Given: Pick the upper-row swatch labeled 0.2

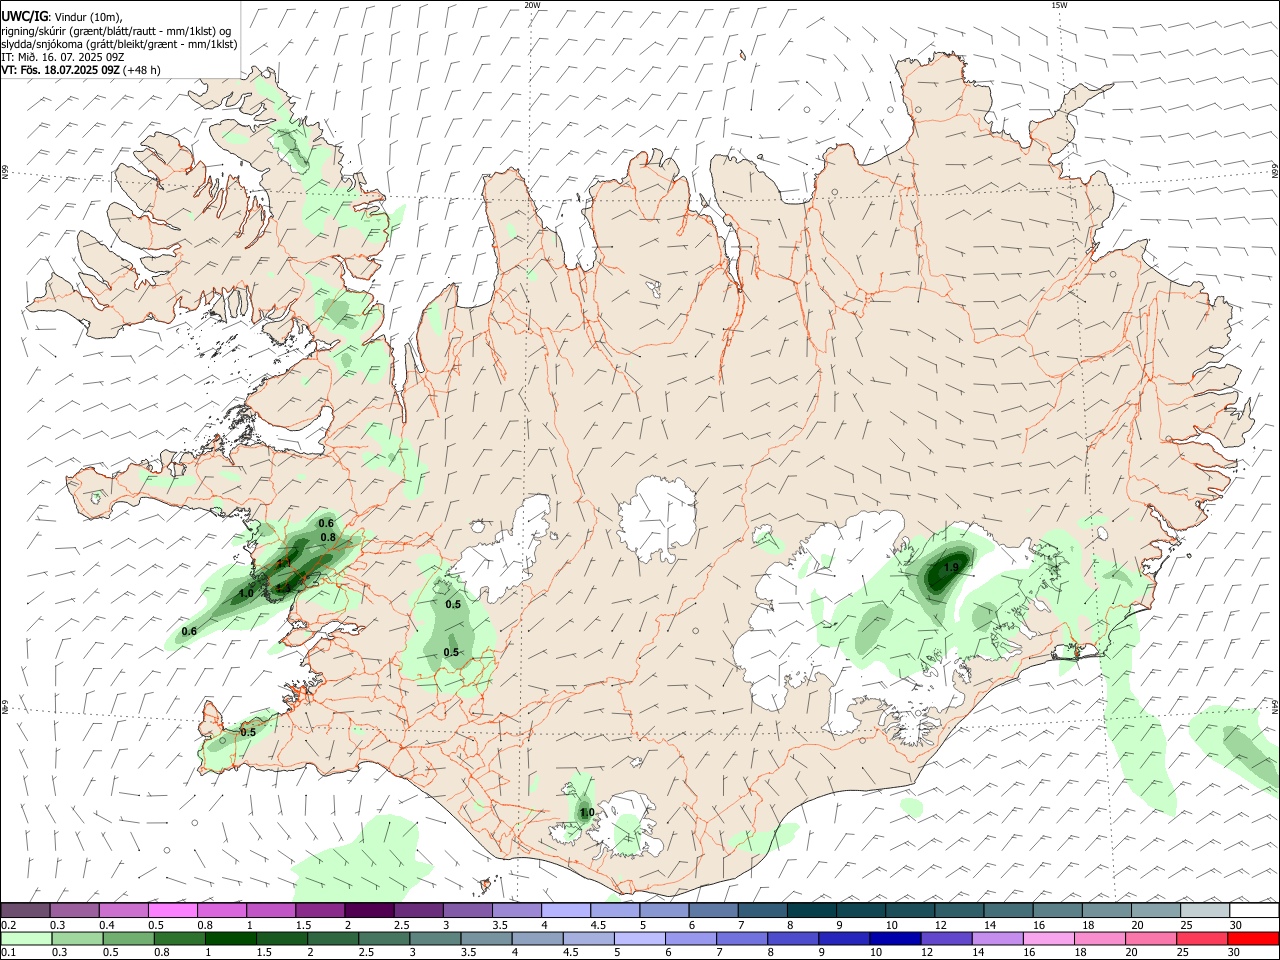Looking at the screenshot, I should (x=26, y=910).
